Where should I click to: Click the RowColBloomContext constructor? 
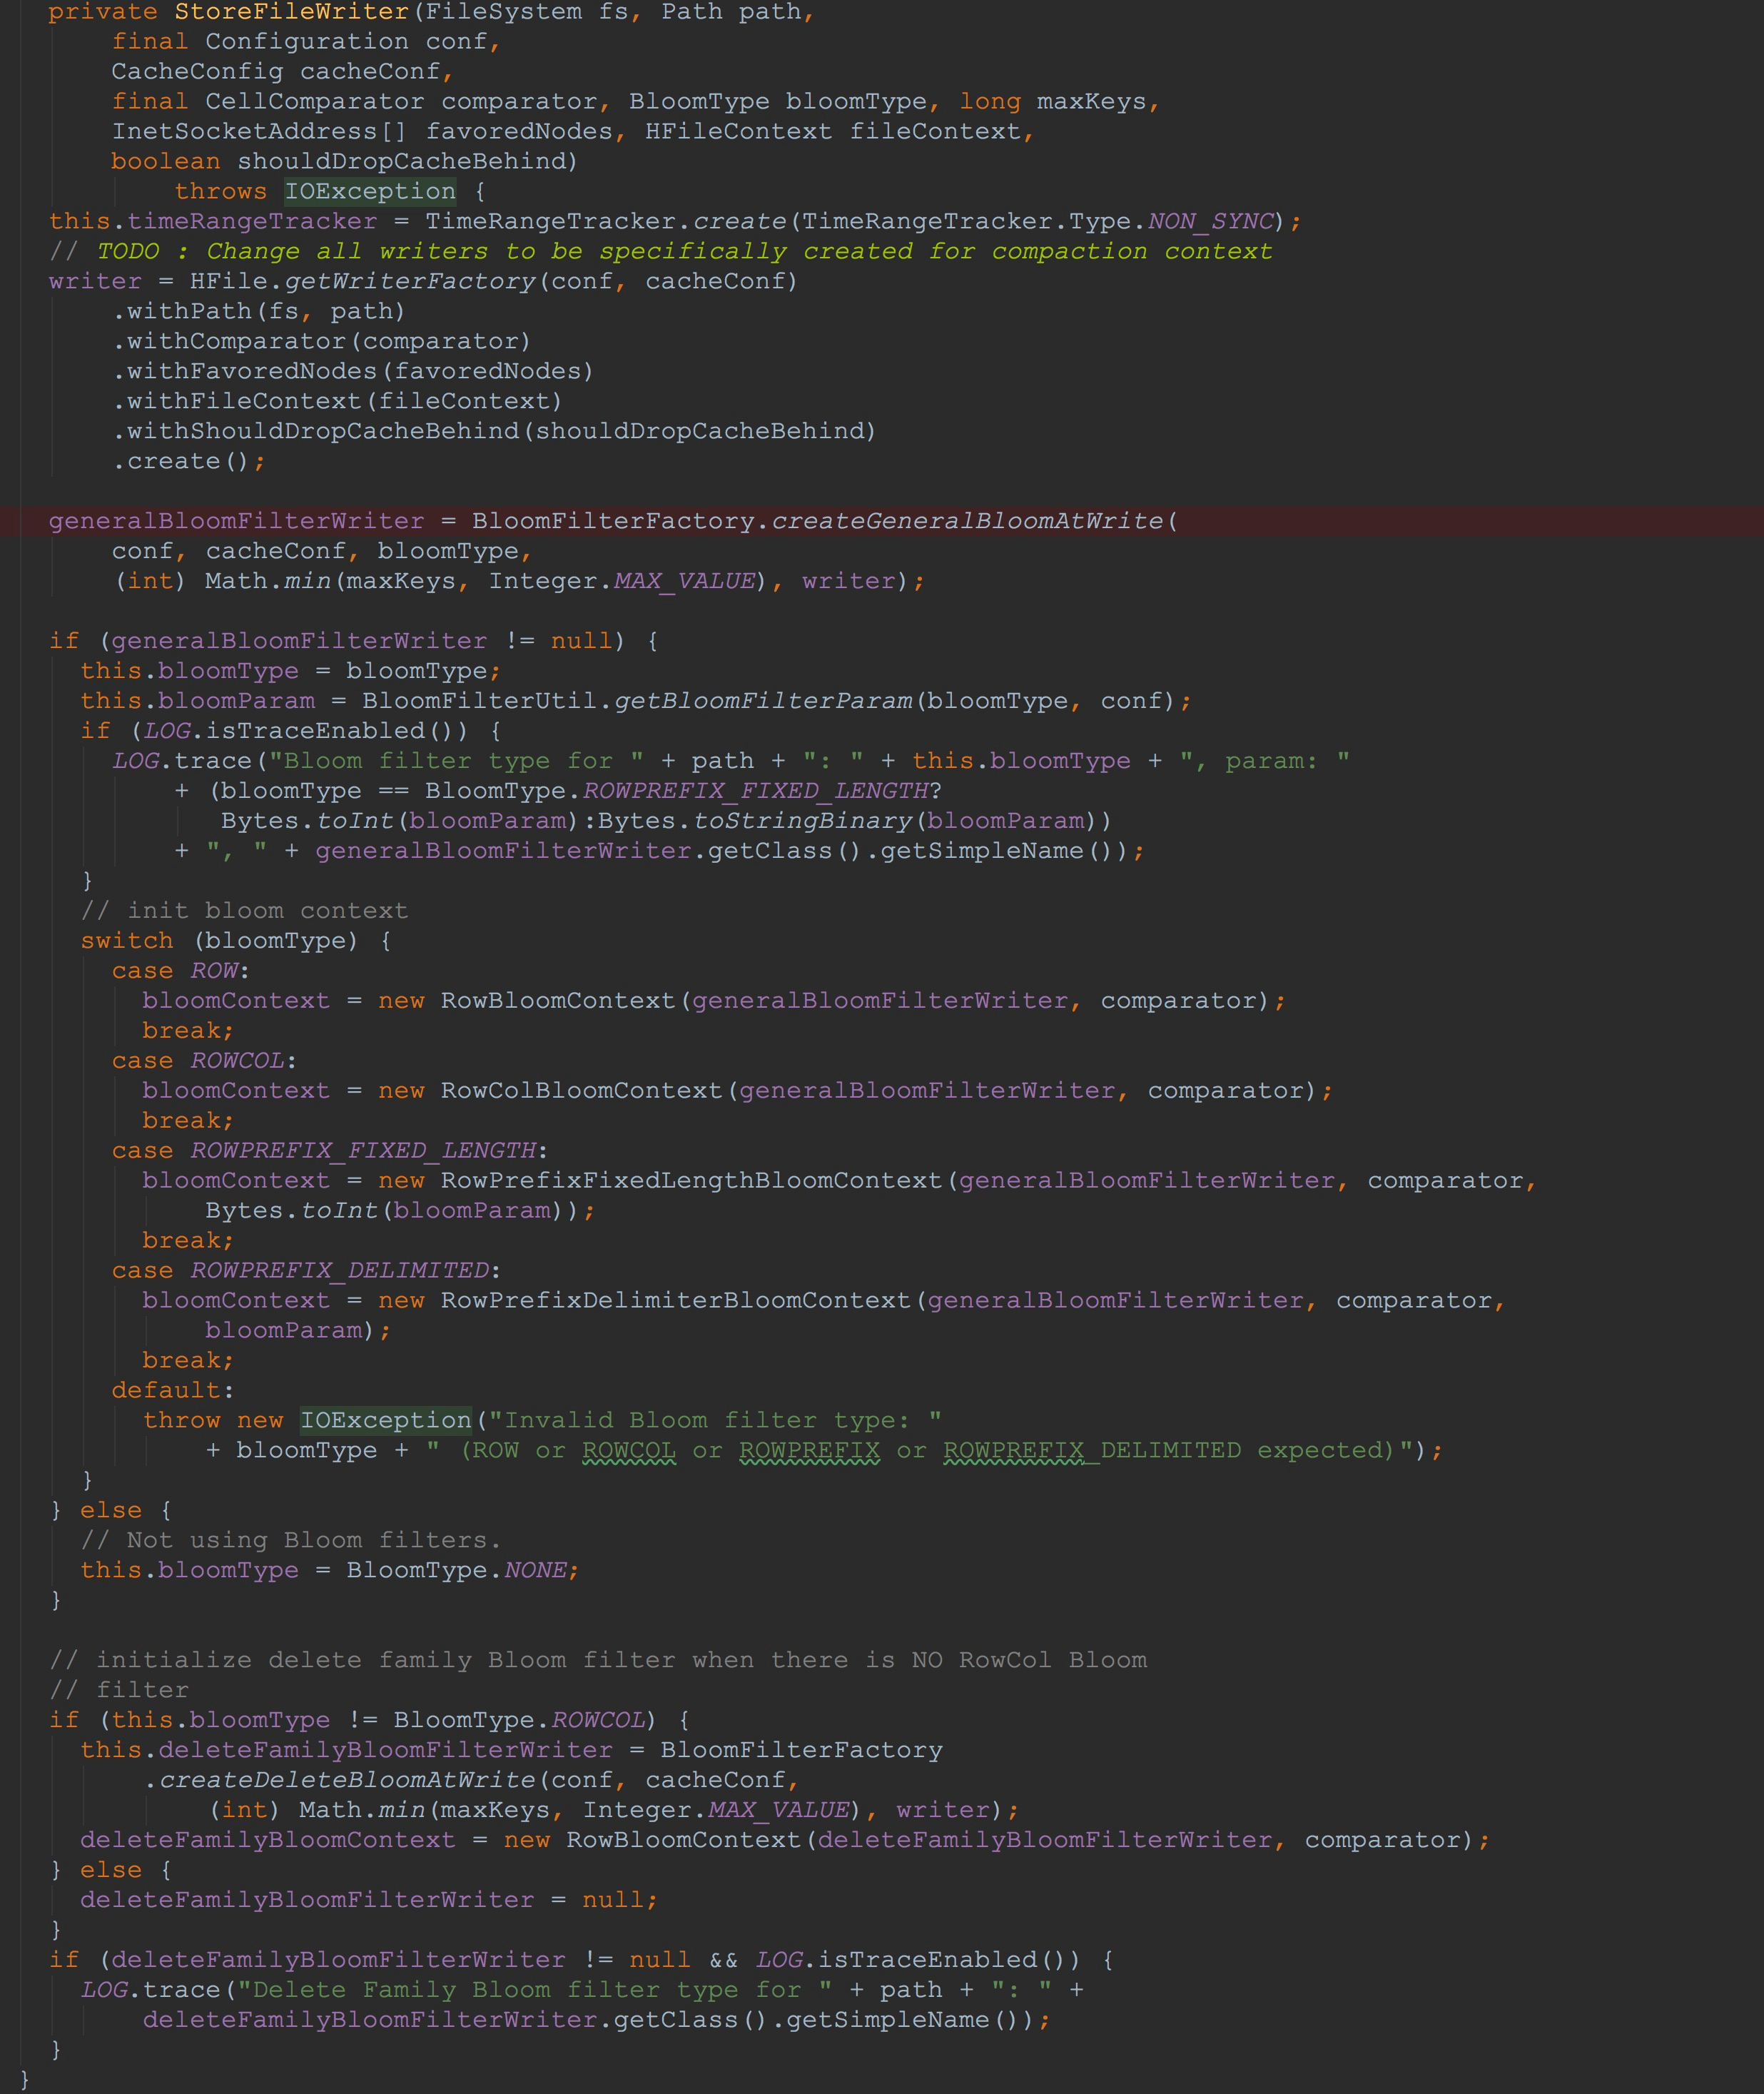(582, 1091)
